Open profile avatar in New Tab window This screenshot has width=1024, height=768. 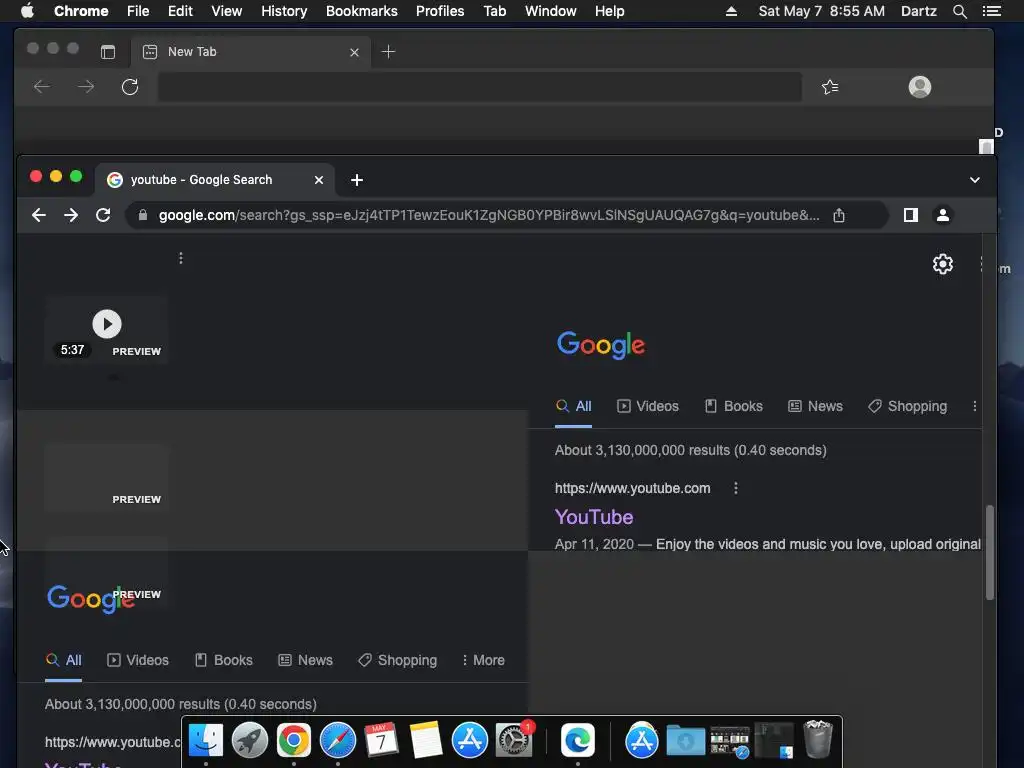click(x=920, y=87)
